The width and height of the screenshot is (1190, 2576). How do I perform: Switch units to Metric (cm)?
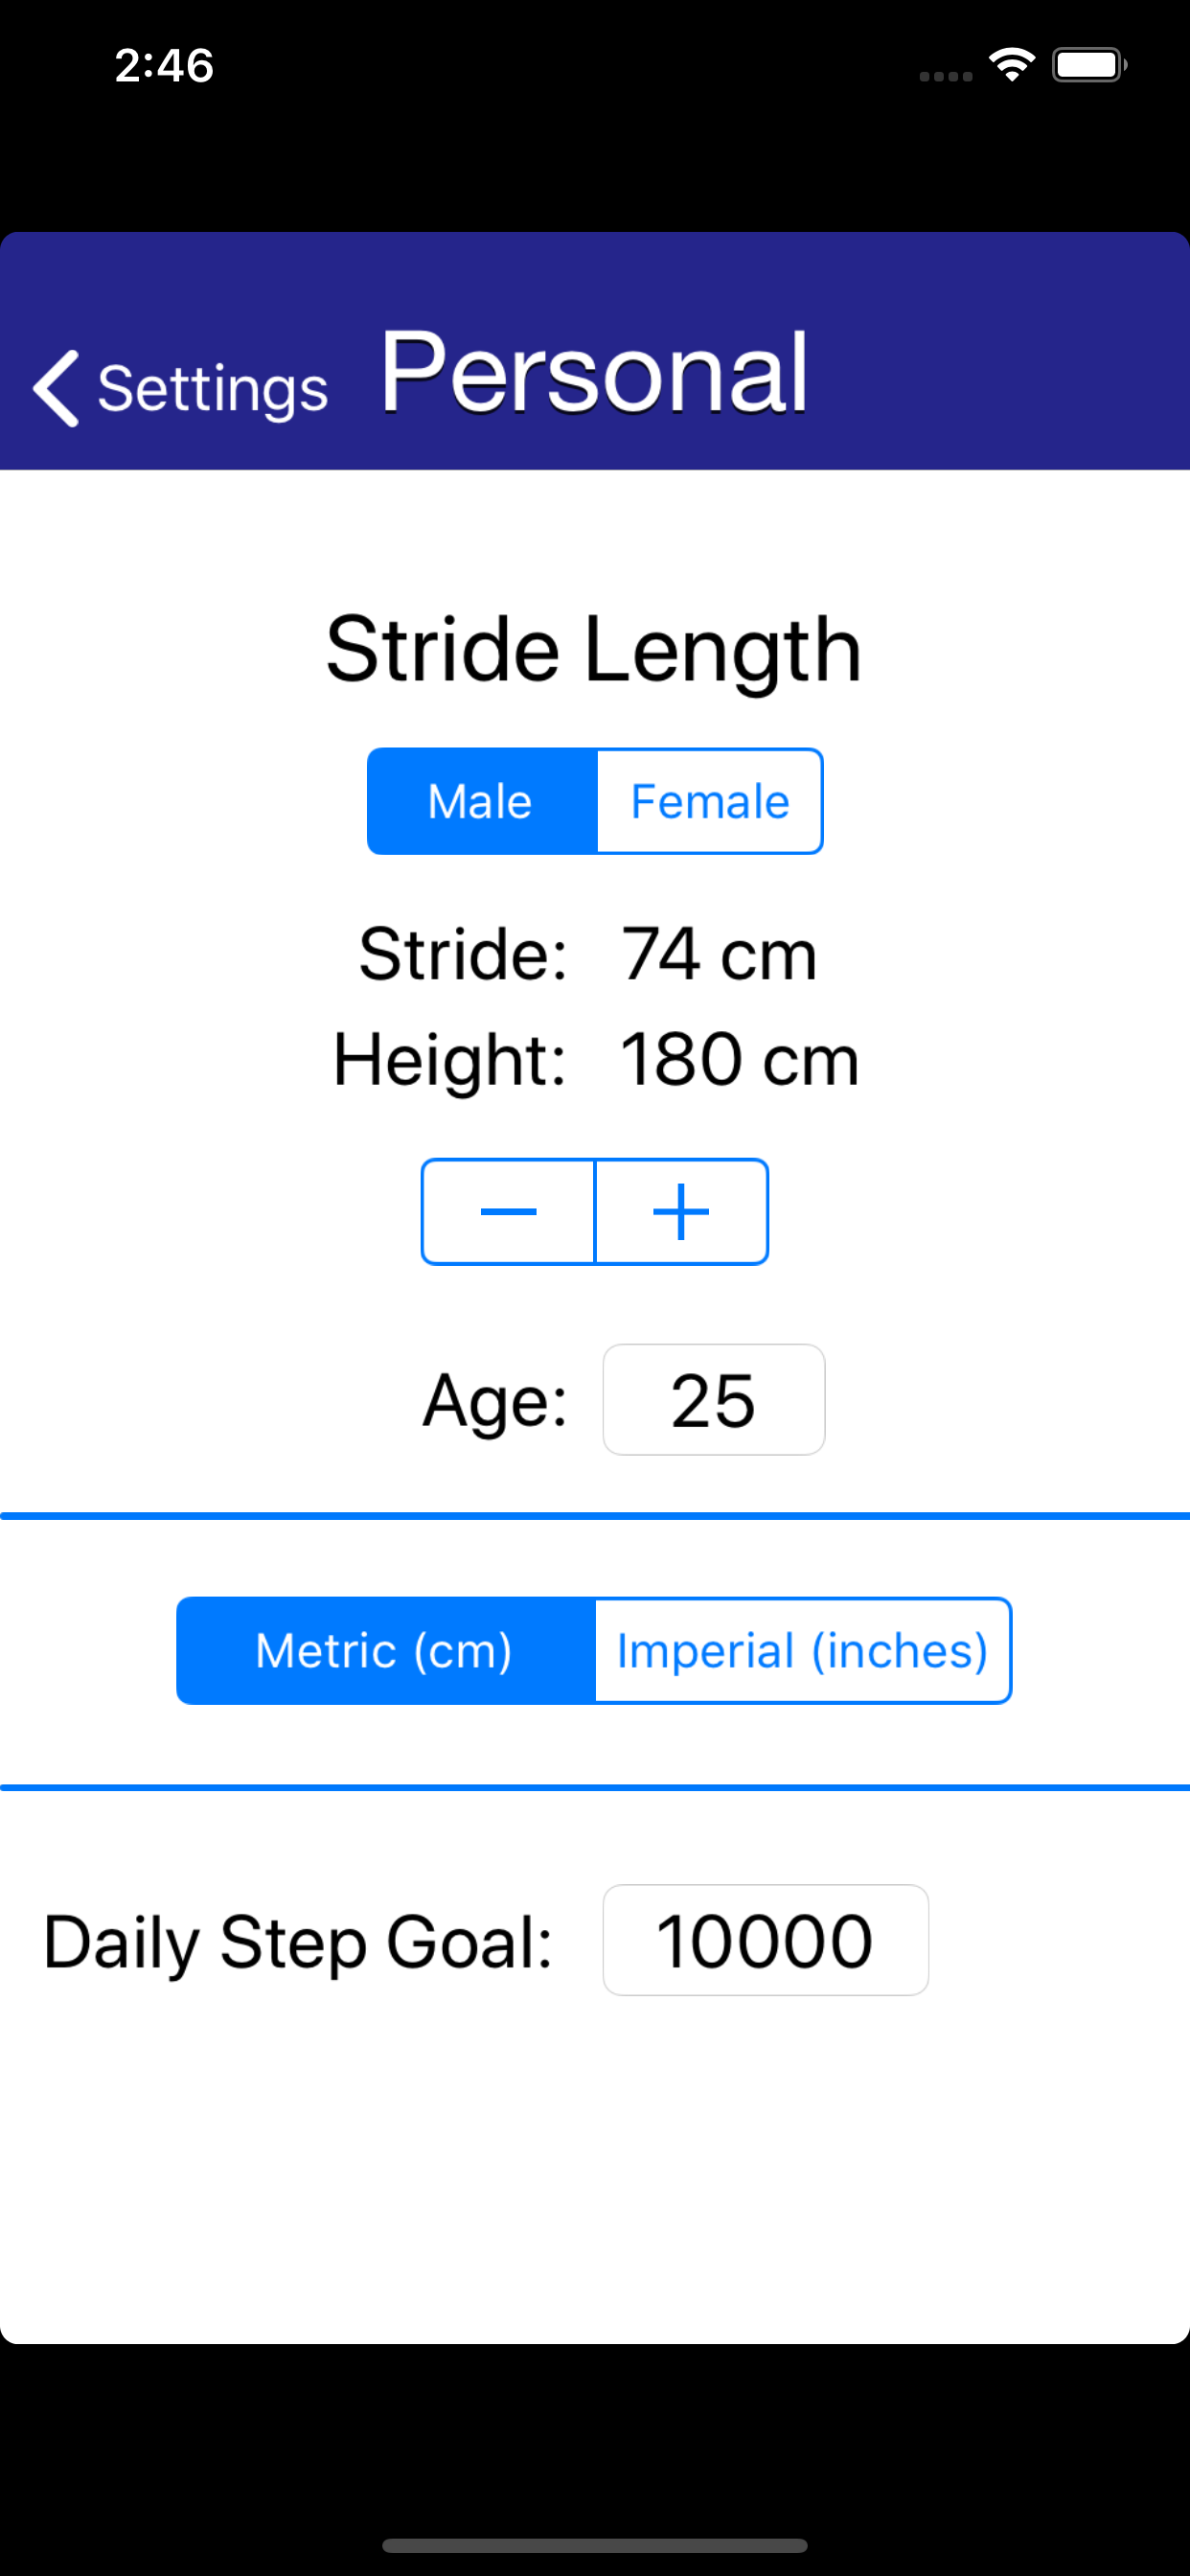pyautogui.click(x=384, y=1649)
